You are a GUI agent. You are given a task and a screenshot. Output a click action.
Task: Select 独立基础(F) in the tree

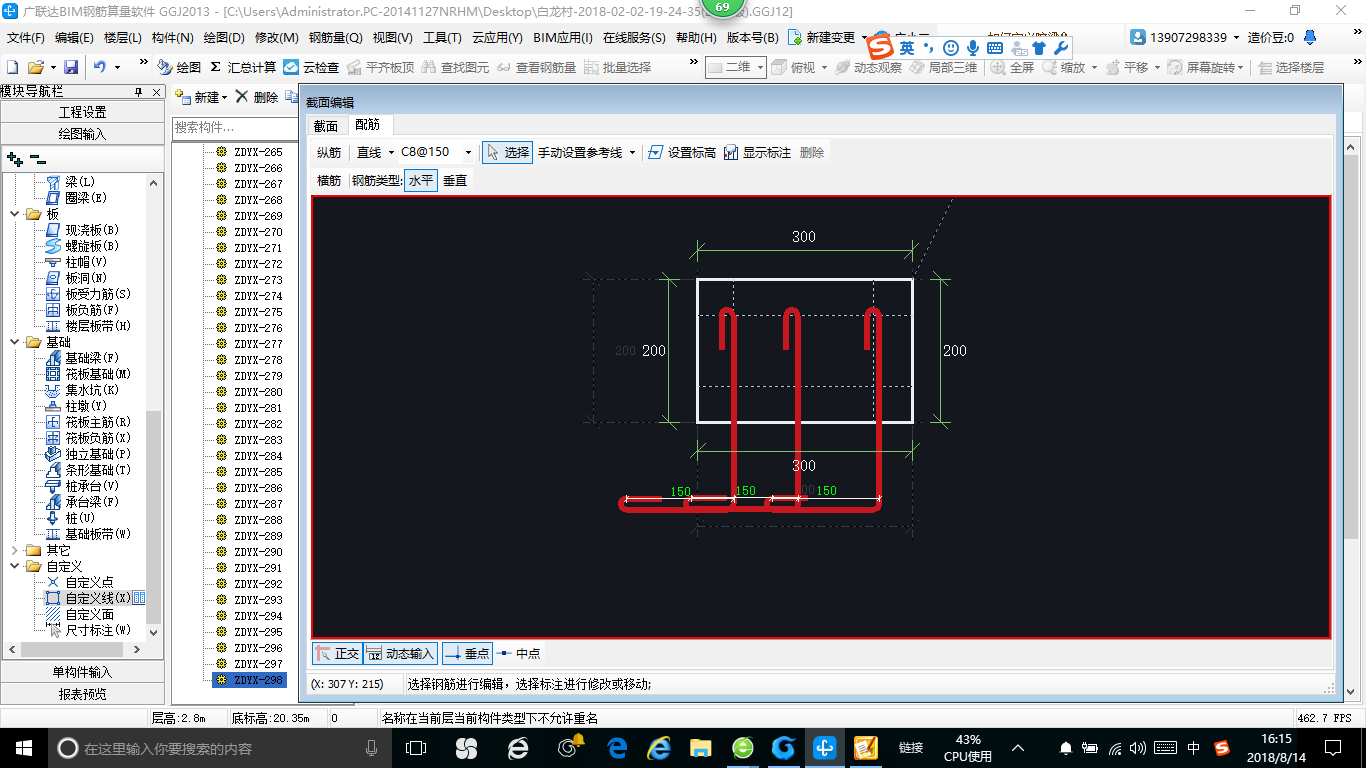click(x=88, y=454)
